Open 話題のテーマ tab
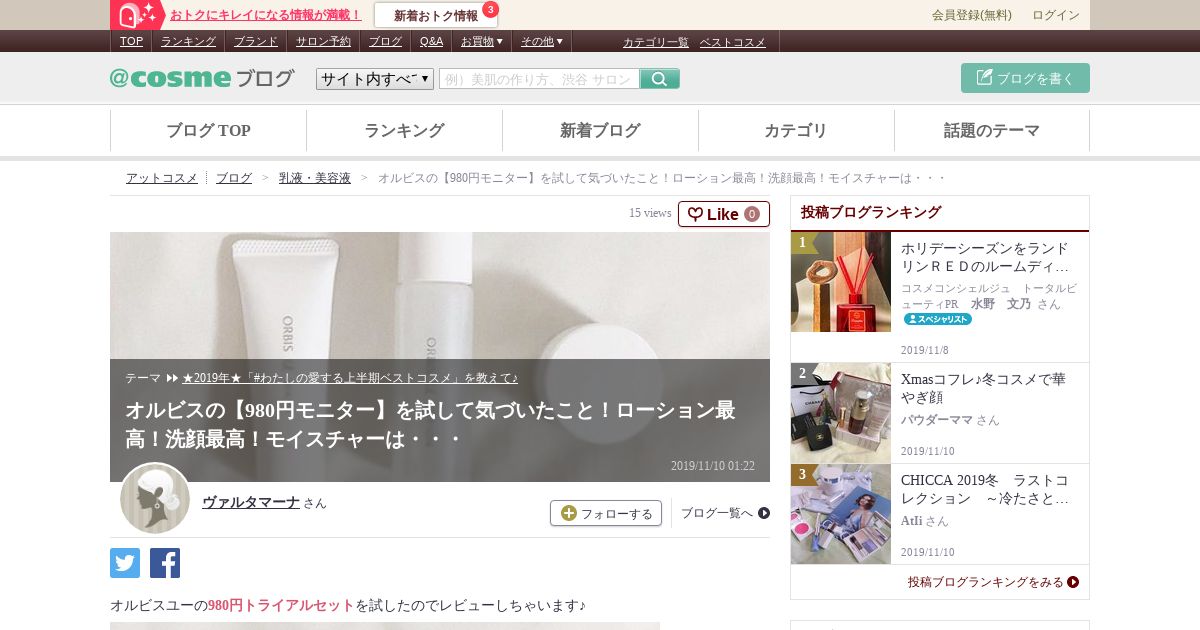 [992, 131]
